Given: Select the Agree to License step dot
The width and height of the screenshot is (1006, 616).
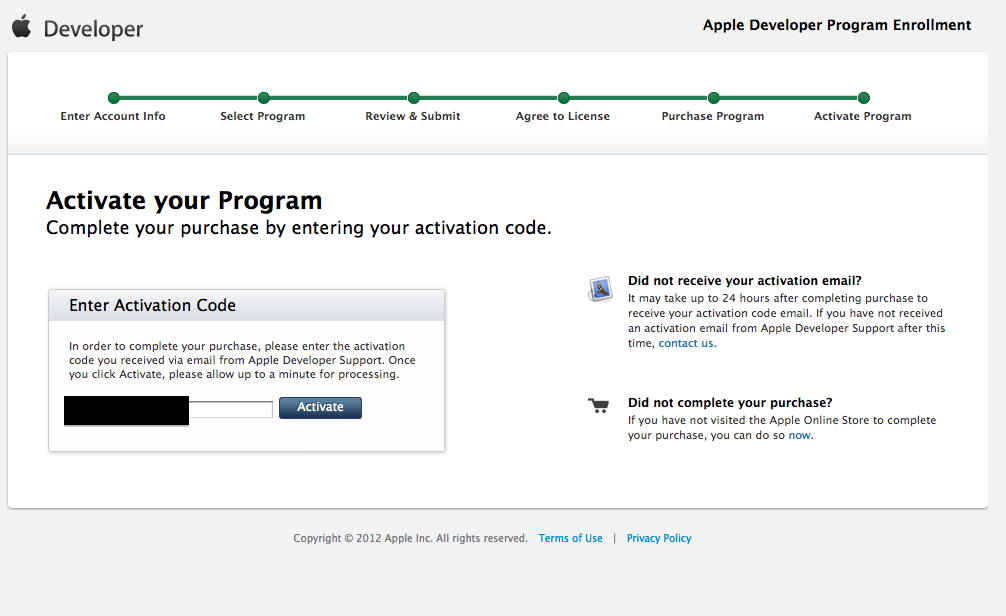Looking at the screenshot, I should 563,98.
